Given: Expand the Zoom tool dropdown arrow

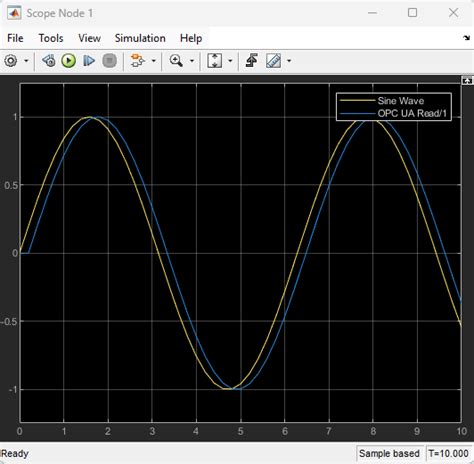Looking at the screenshot, I should (192, 61).
